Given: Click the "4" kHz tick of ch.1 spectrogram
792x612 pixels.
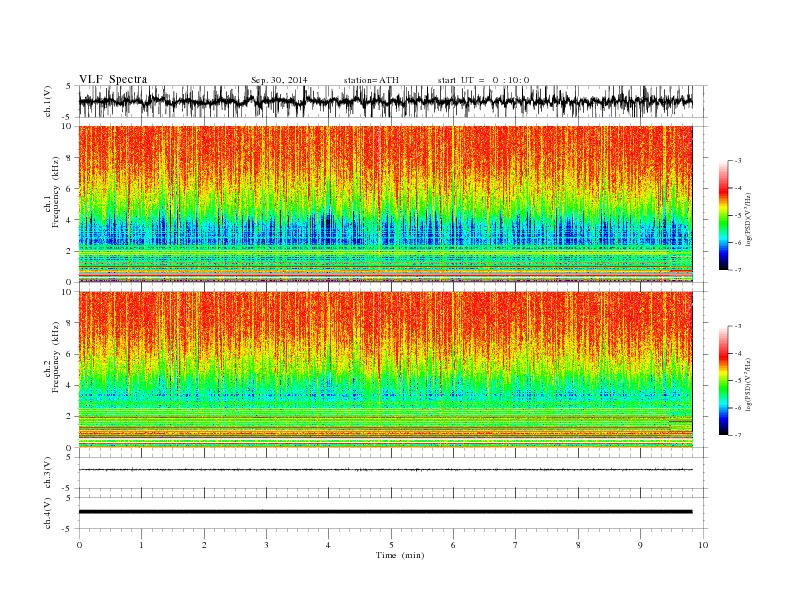Looking at the screenshot, I should 70,220.
